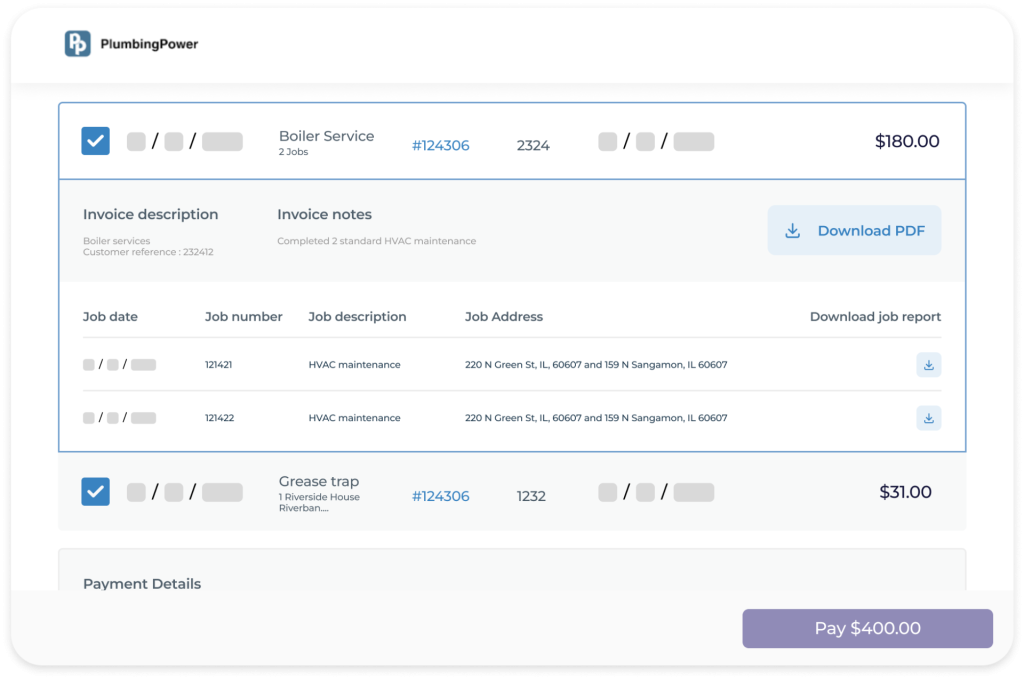Select the $180.00 invoice amount

(906, 142)
